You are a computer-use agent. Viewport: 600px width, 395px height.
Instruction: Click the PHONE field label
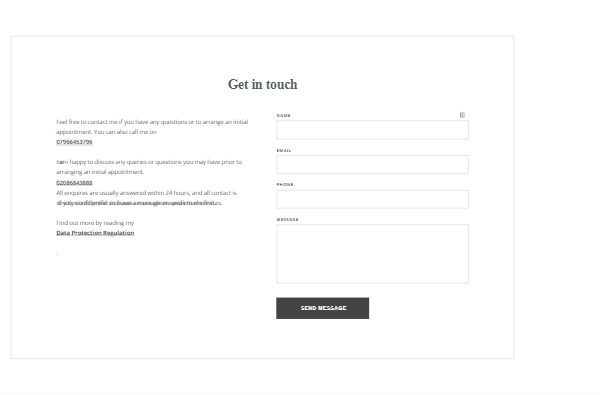[x=285, y=184]
